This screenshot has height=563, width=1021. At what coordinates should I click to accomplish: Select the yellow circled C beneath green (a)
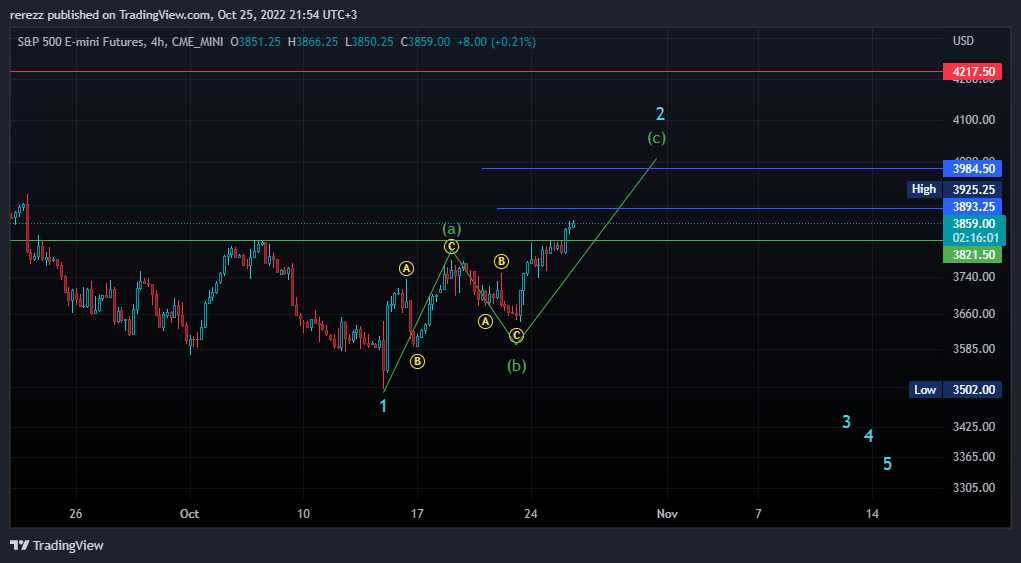(451, 247)
